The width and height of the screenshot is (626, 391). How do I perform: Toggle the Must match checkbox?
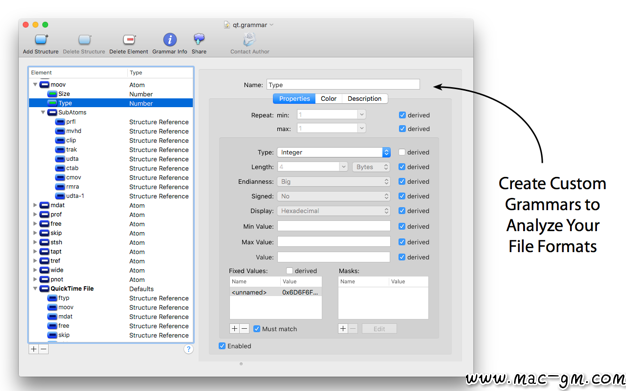click(x=257, y=329)
